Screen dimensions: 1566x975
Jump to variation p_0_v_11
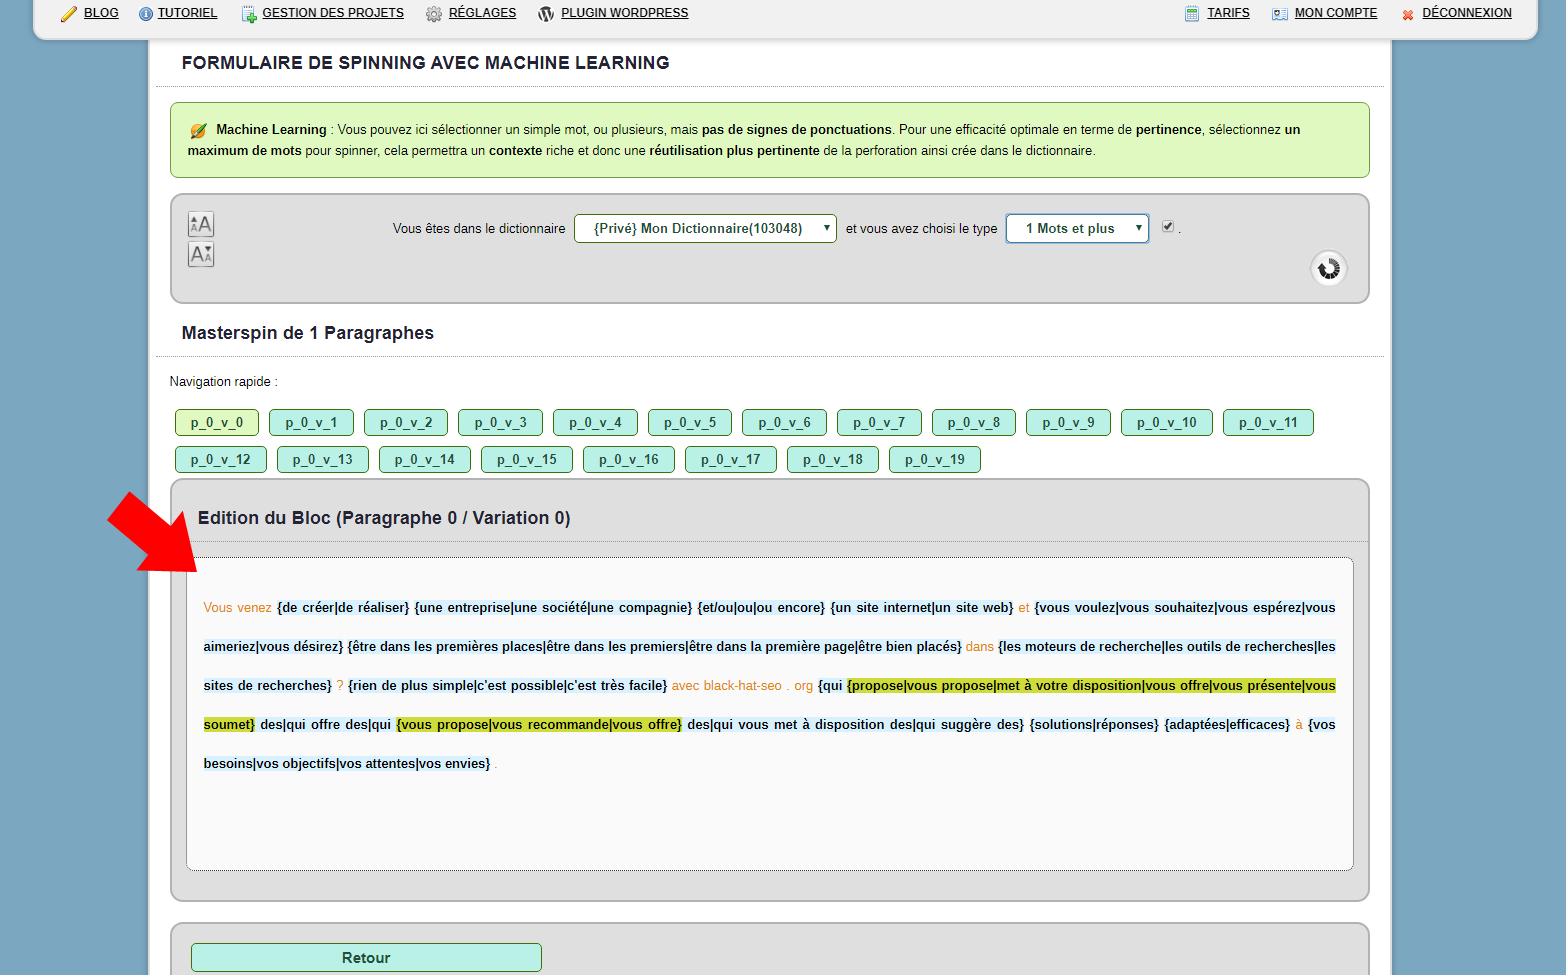pos(1268,423)
